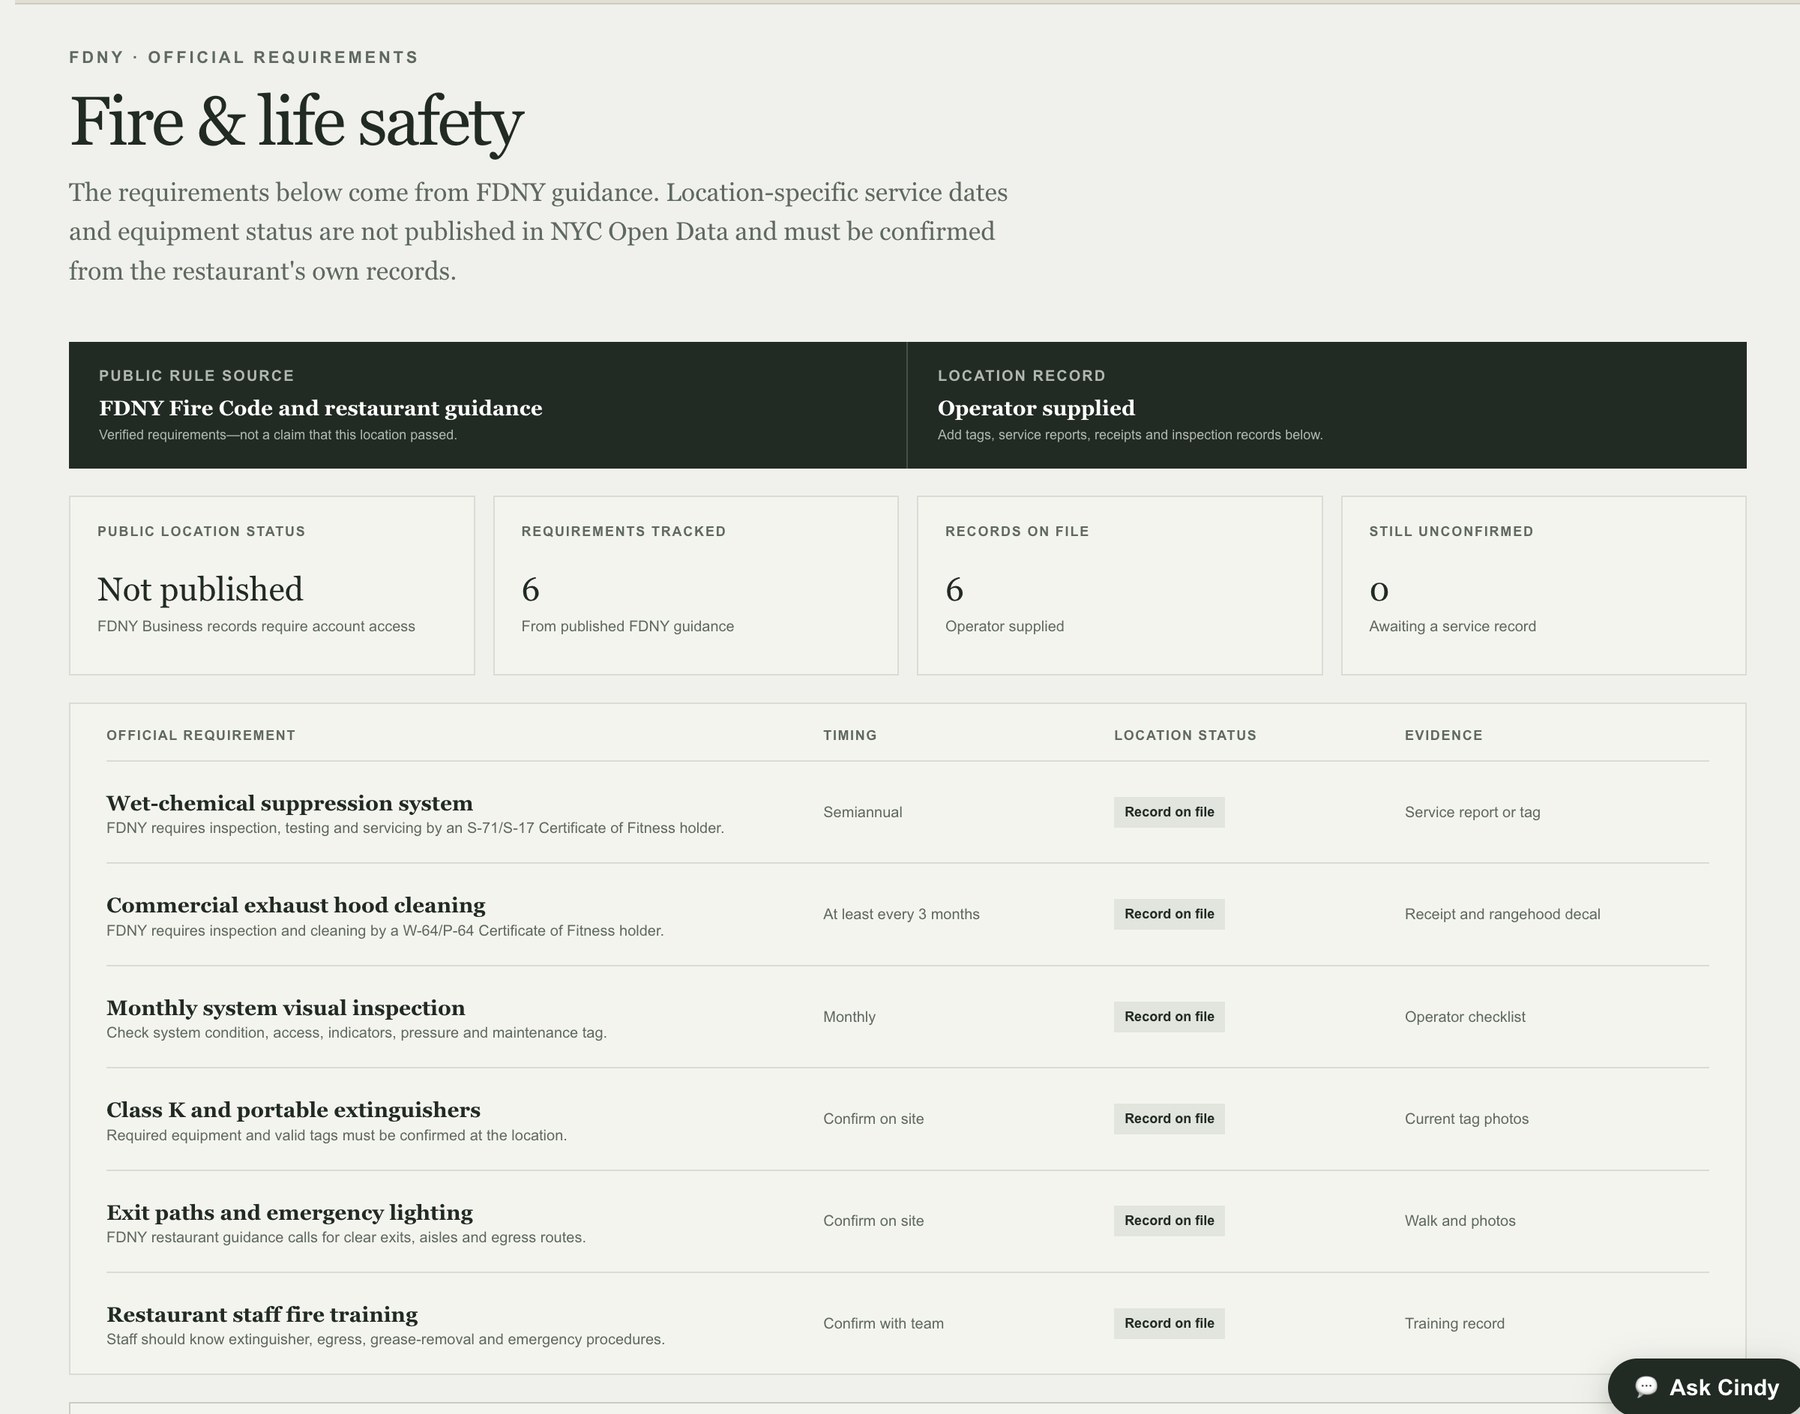
Task: Click the Official Requirement column header
Action: tap(201, 735)
